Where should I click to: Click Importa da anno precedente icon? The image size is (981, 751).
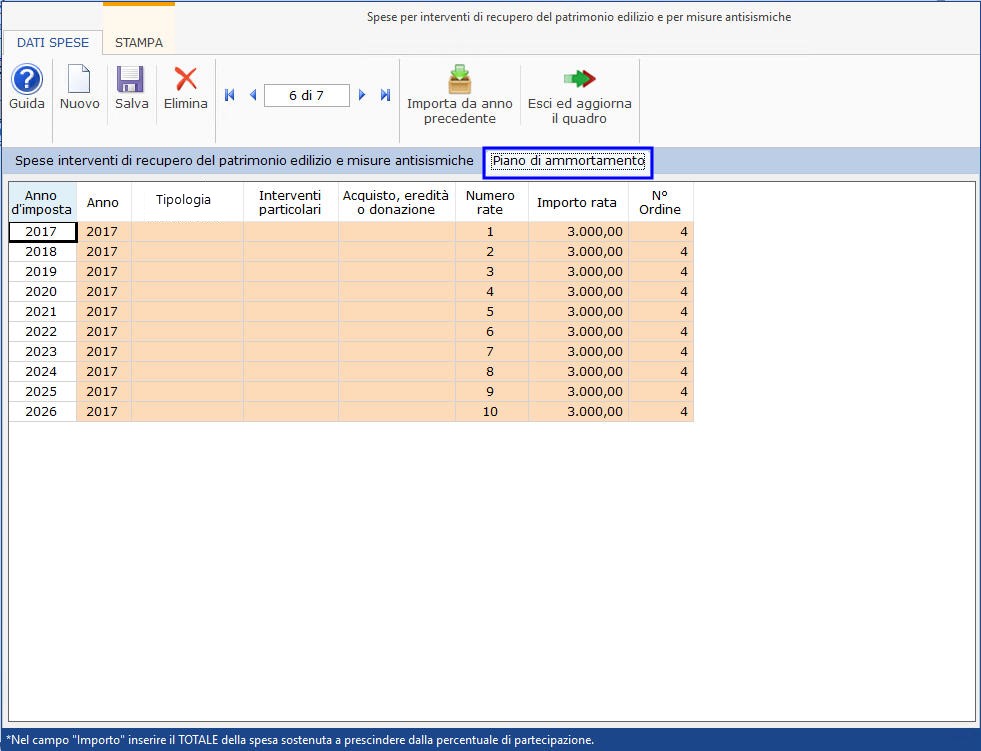[x=460, y=79]
